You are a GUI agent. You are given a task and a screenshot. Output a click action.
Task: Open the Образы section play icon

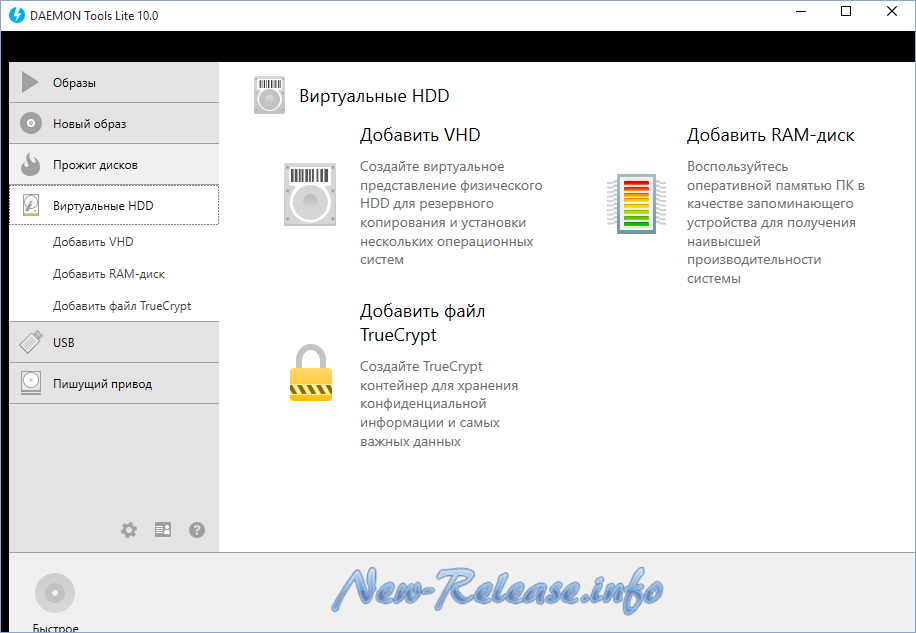click(x=30, y=82)
